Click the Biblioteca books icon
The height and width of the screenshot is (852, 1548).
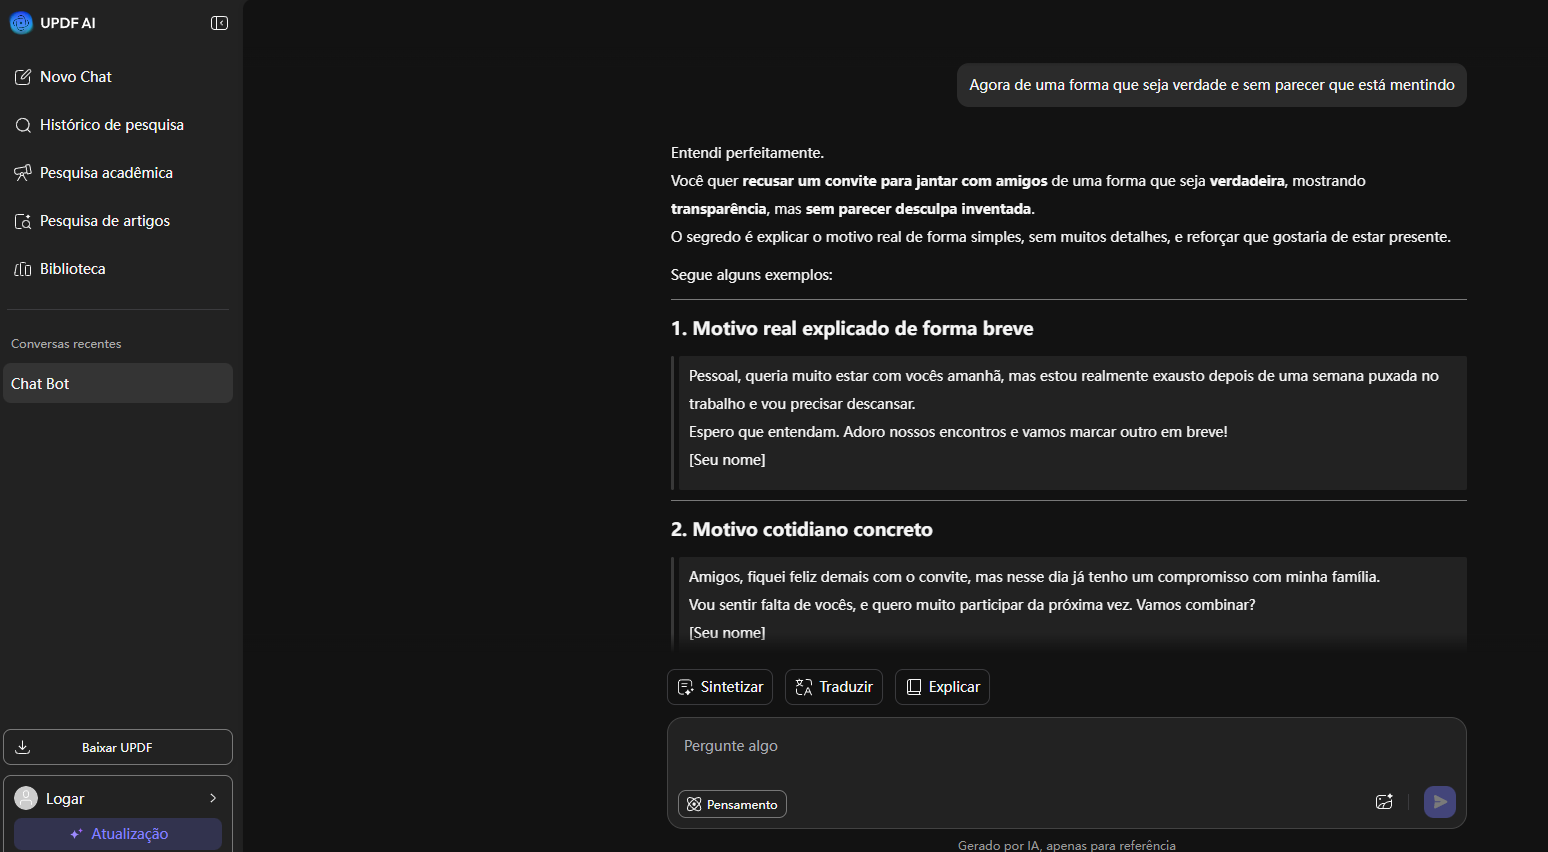tap(23, 269)
